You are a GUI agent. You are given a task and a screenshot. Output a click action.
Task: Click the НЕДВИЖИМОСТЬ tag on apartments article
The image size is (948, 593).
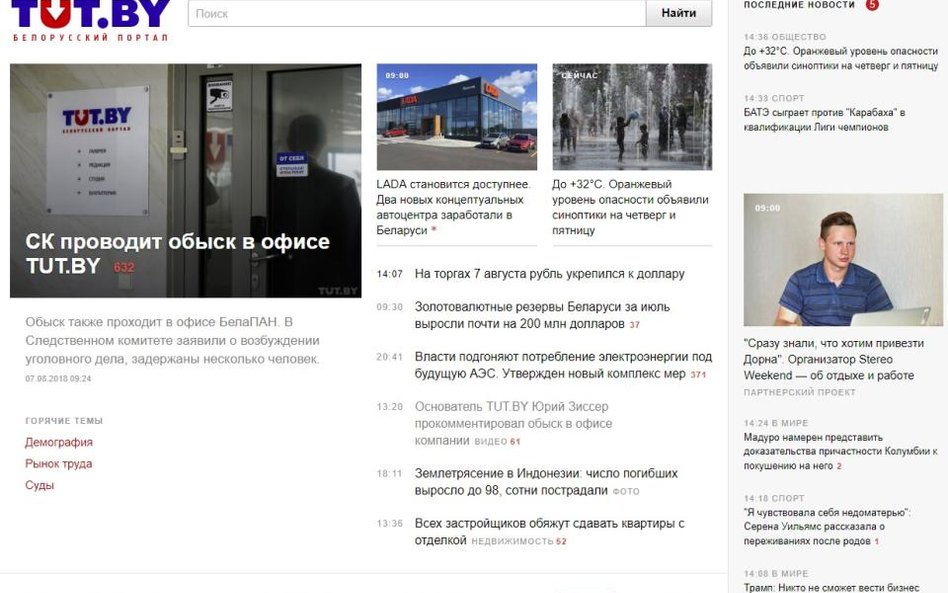tap(512, 542)
